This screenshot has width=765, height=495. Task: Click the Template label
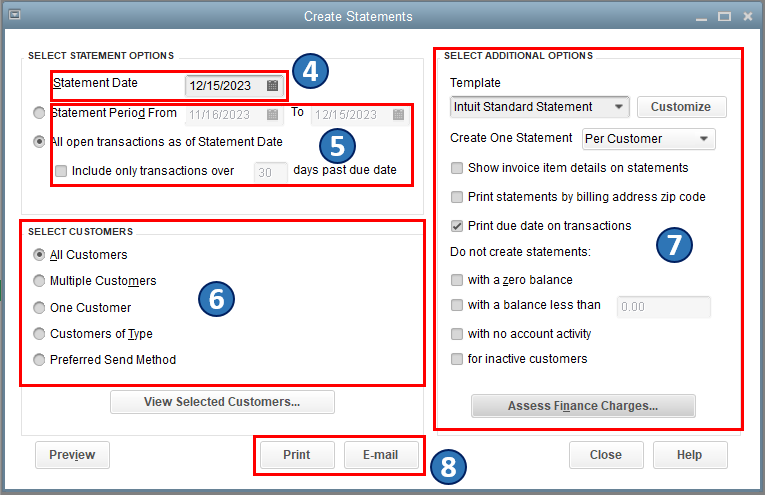point(475,83)
